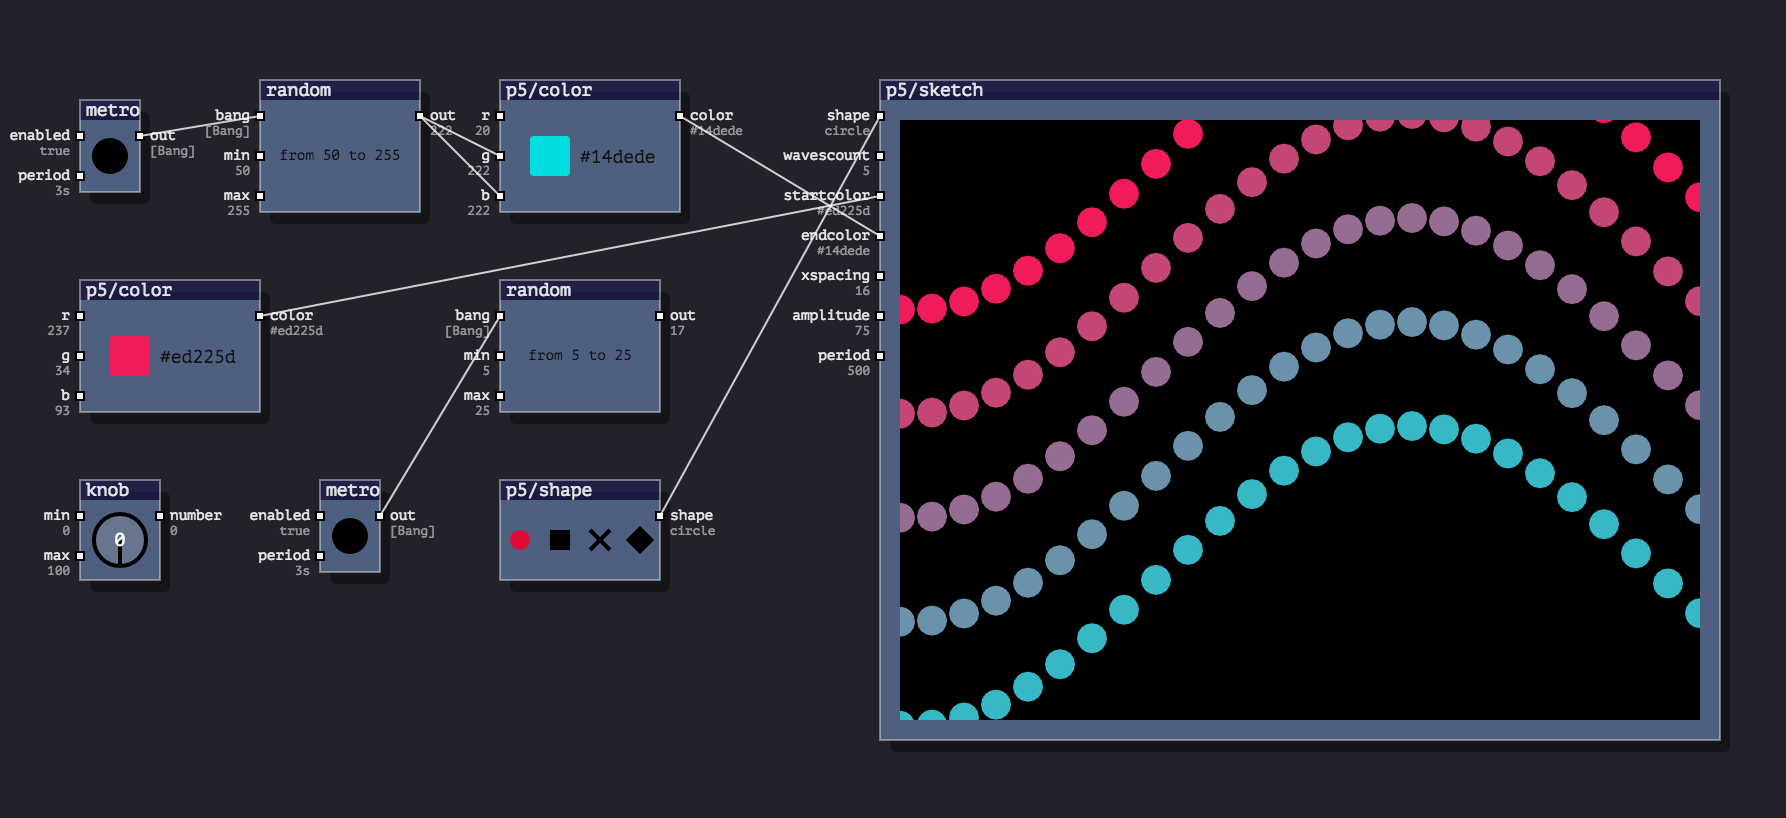Click the p5/shape node title bar
This screenshot has height=818, width=1786.
tap(580, 490)
